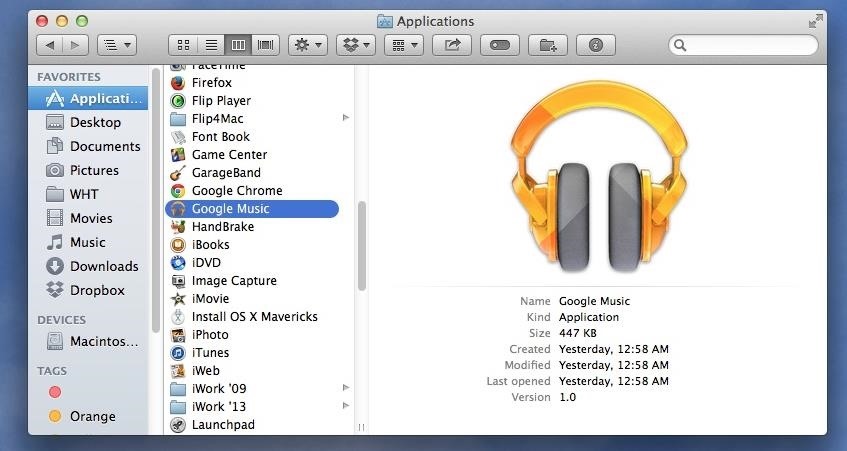
Task: Focus the Finder search field
Action: pyautogui.click(x=743, y=45)
